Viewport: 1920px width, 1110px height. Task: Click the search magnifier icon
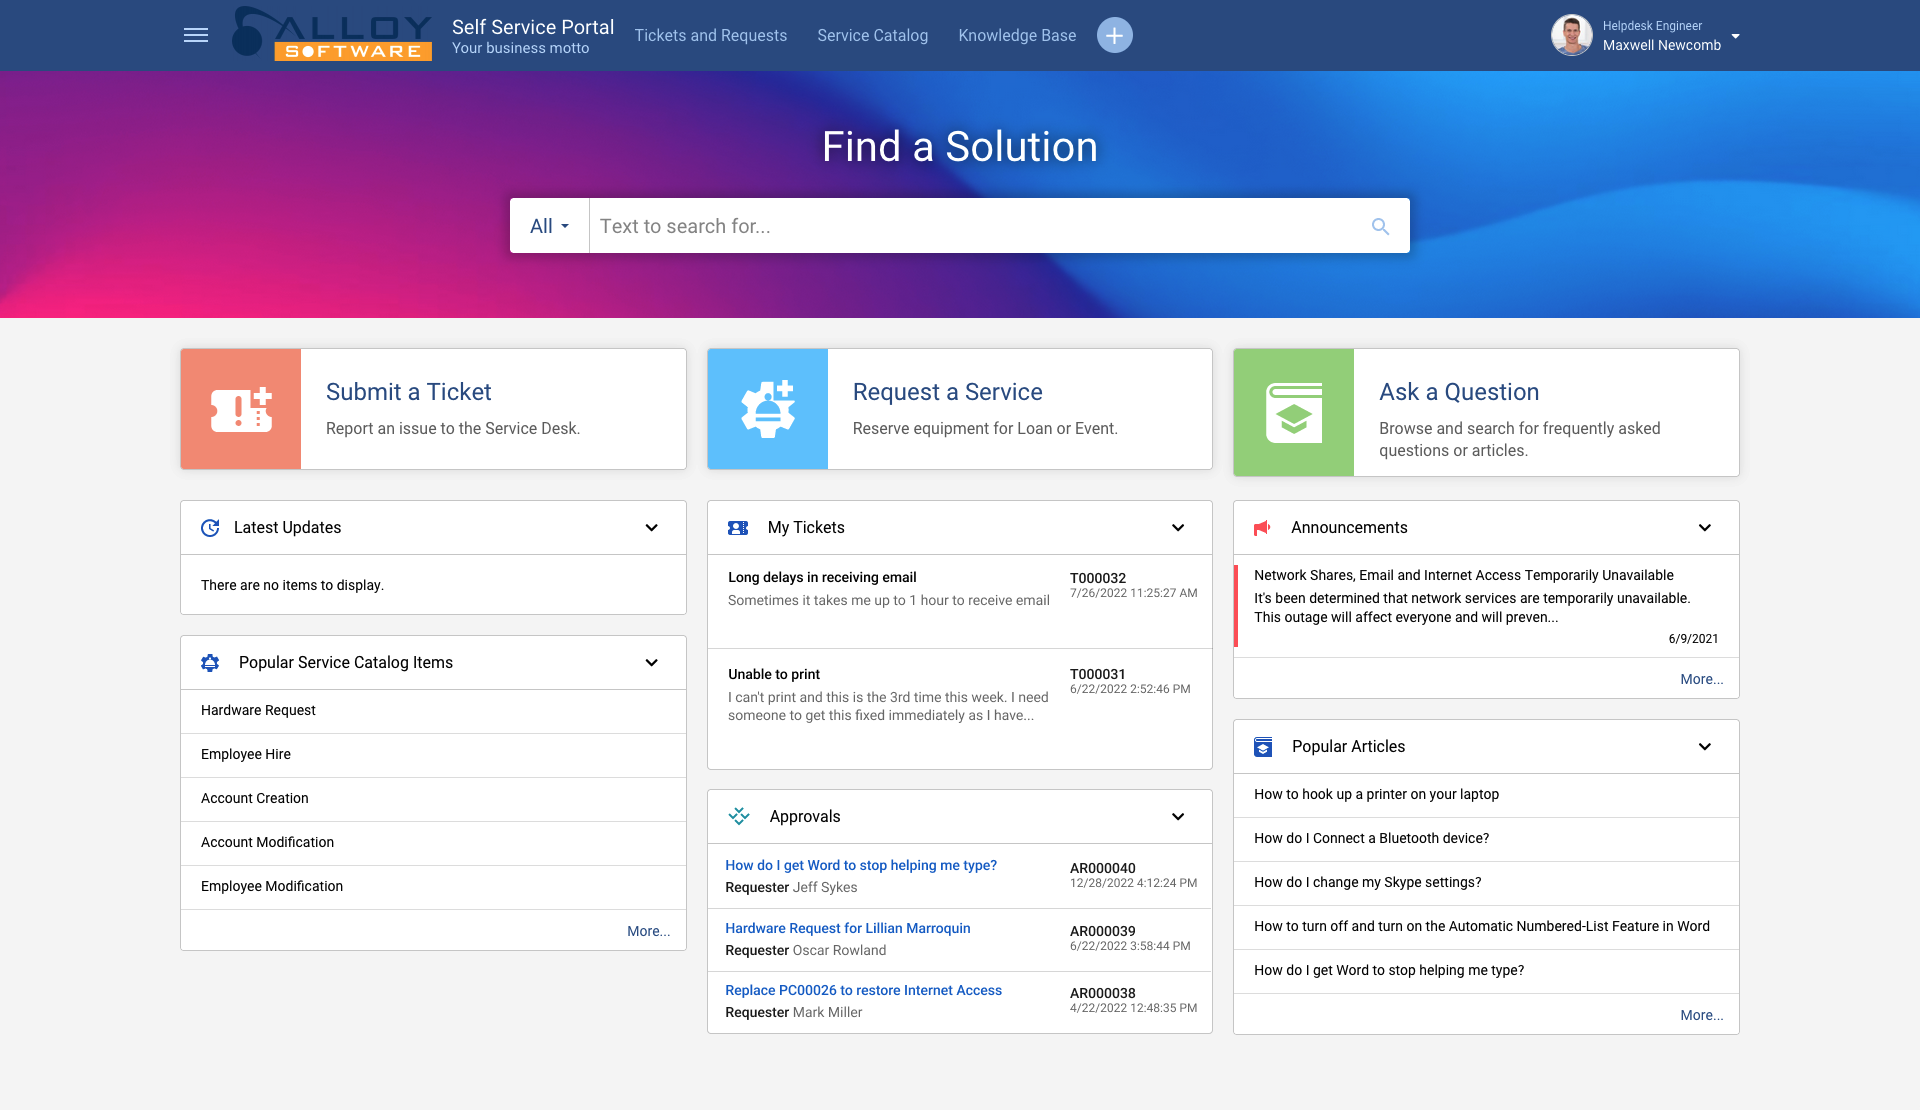(1380, 227)
